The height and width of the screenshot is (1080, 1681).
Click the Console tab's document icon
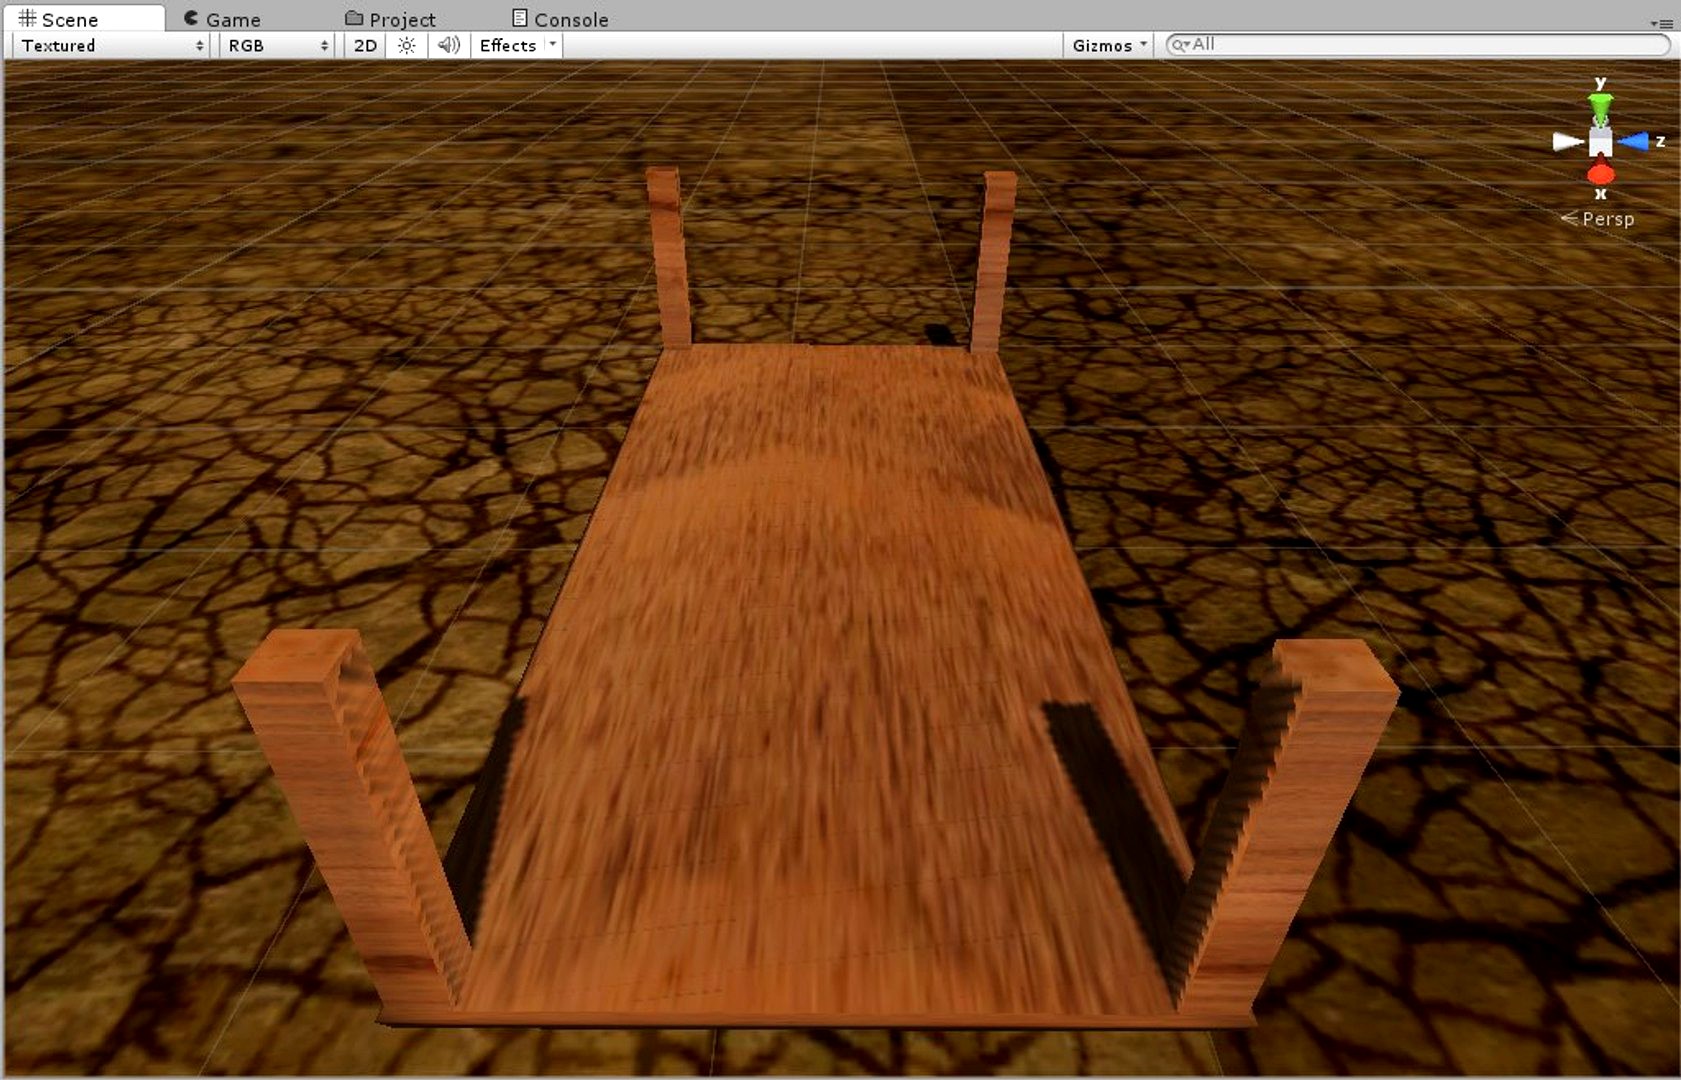coord(521,17)
